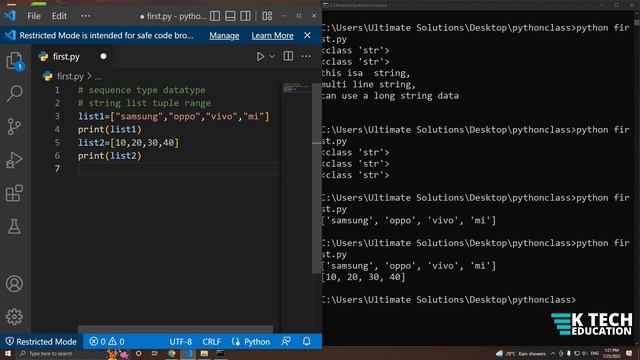Click the Command Prompt title bar icon
Screen dimensions: 640x360
click(x=326, y=5)
